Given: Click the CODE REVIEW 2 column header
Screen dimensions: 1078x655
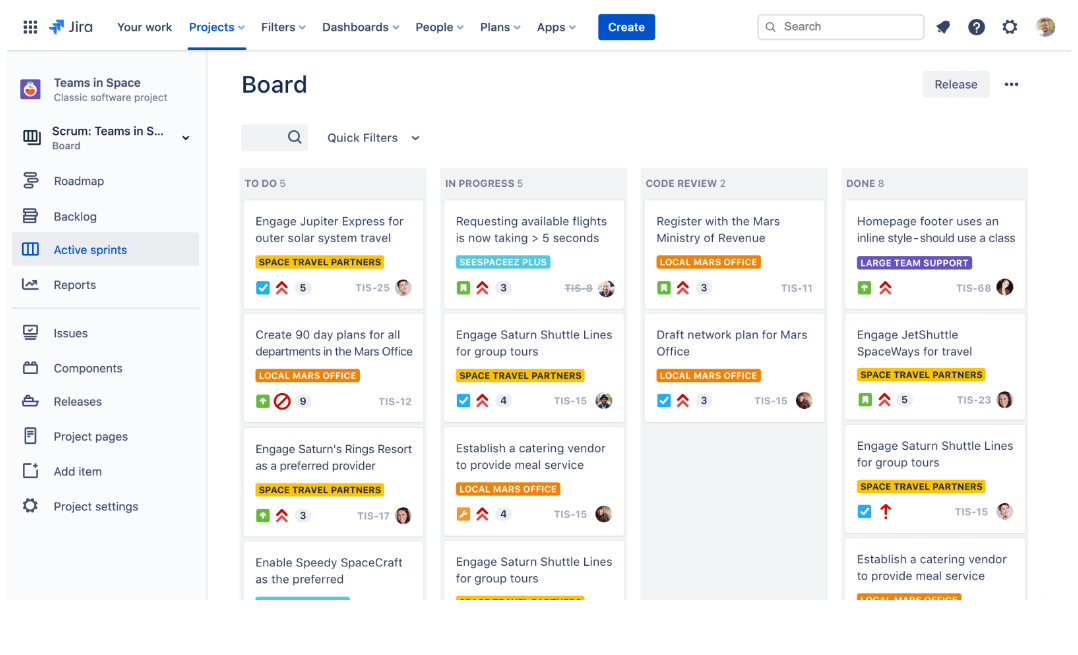Looking at the screenshot, I should click(685, 184).
